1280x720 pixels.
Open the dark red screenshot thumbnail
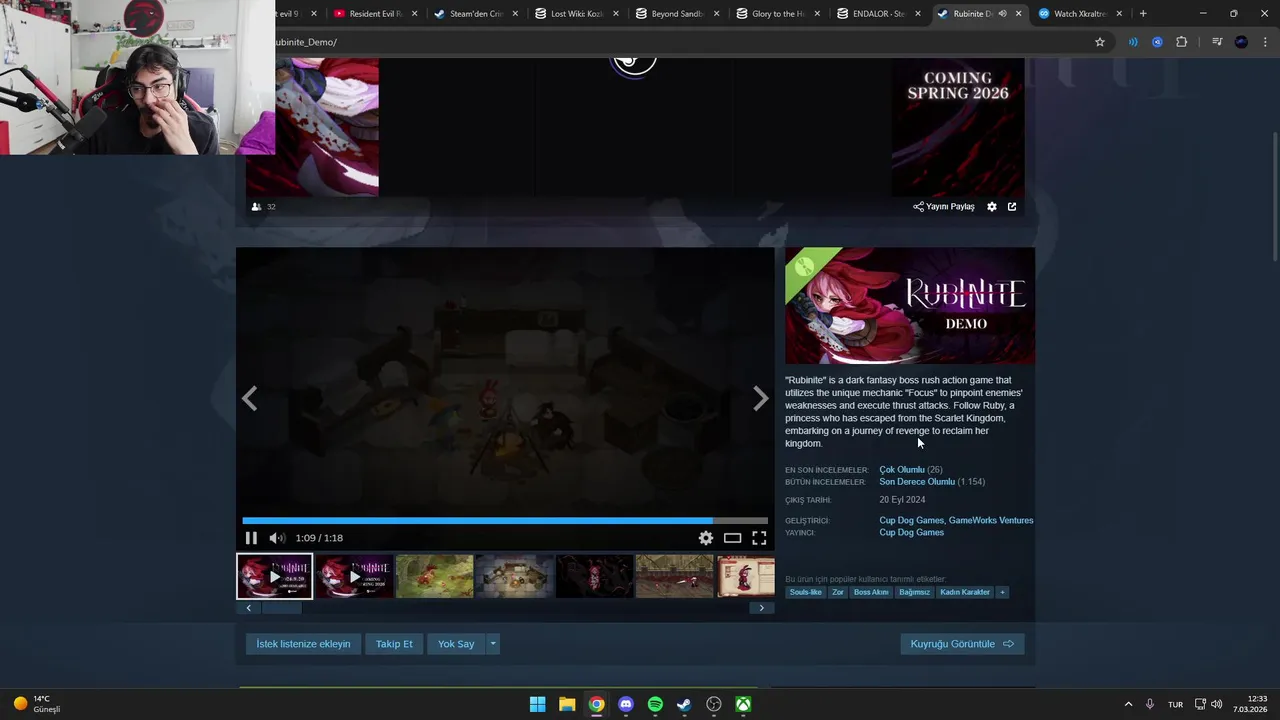tap(594, 577)
